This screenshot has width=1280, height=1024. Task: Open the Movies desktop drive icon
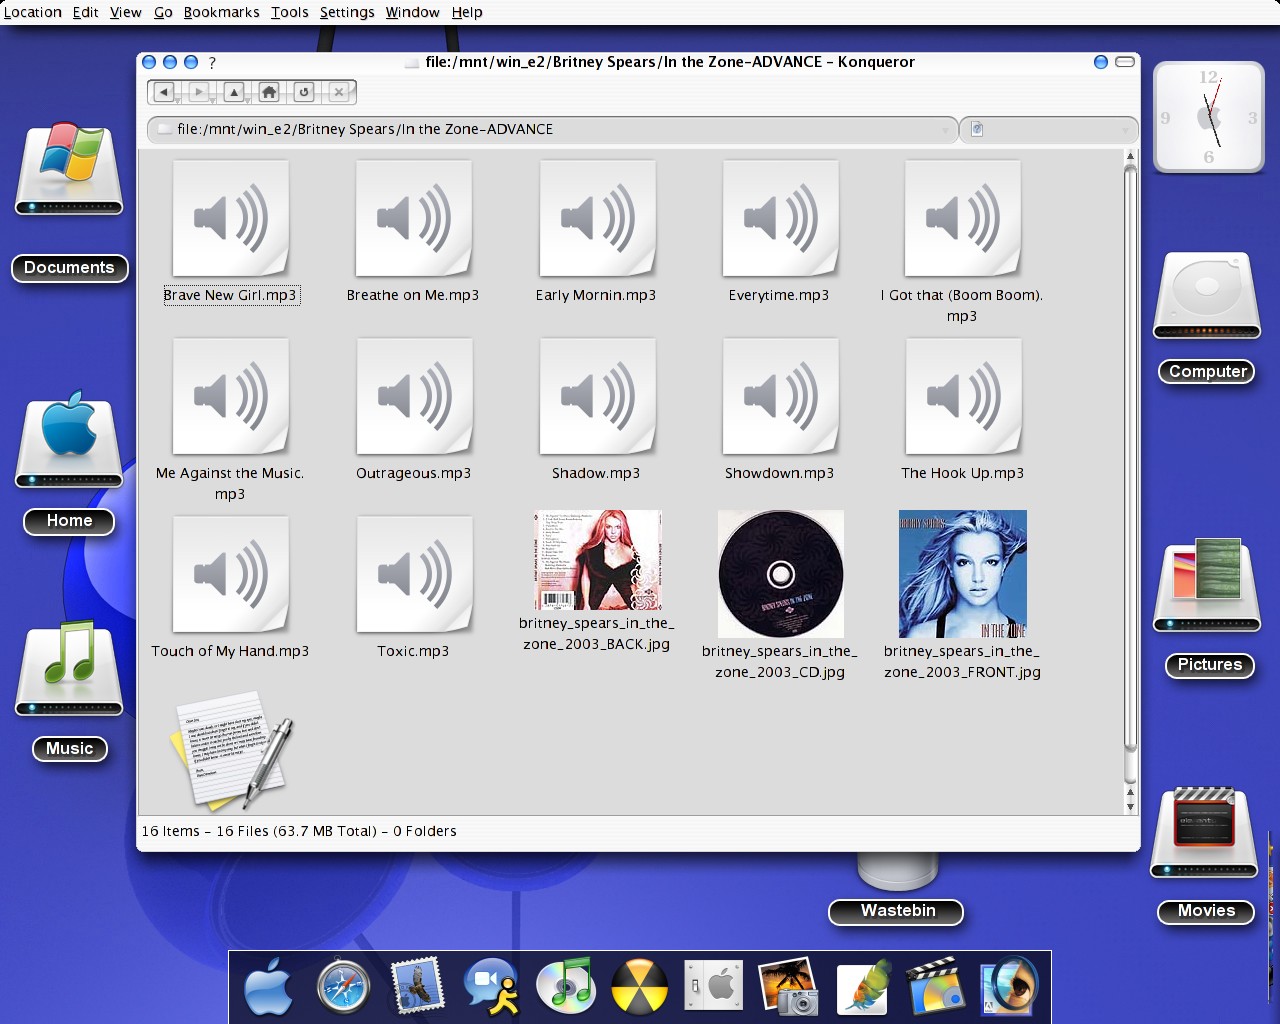pos(1204,832)
